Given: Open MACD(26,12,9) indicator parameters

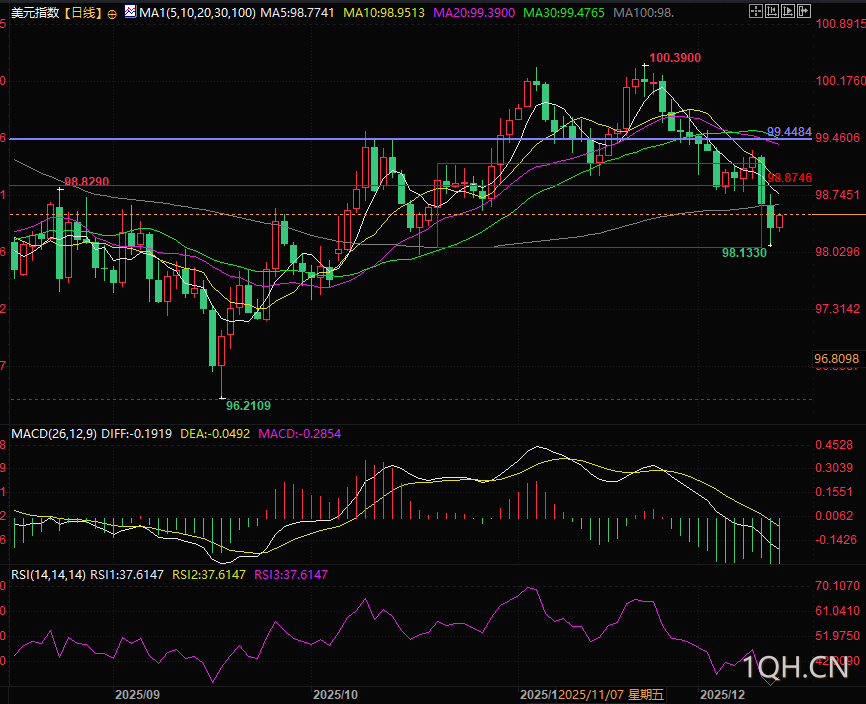Looking at the screenshot, I should 56,434.
